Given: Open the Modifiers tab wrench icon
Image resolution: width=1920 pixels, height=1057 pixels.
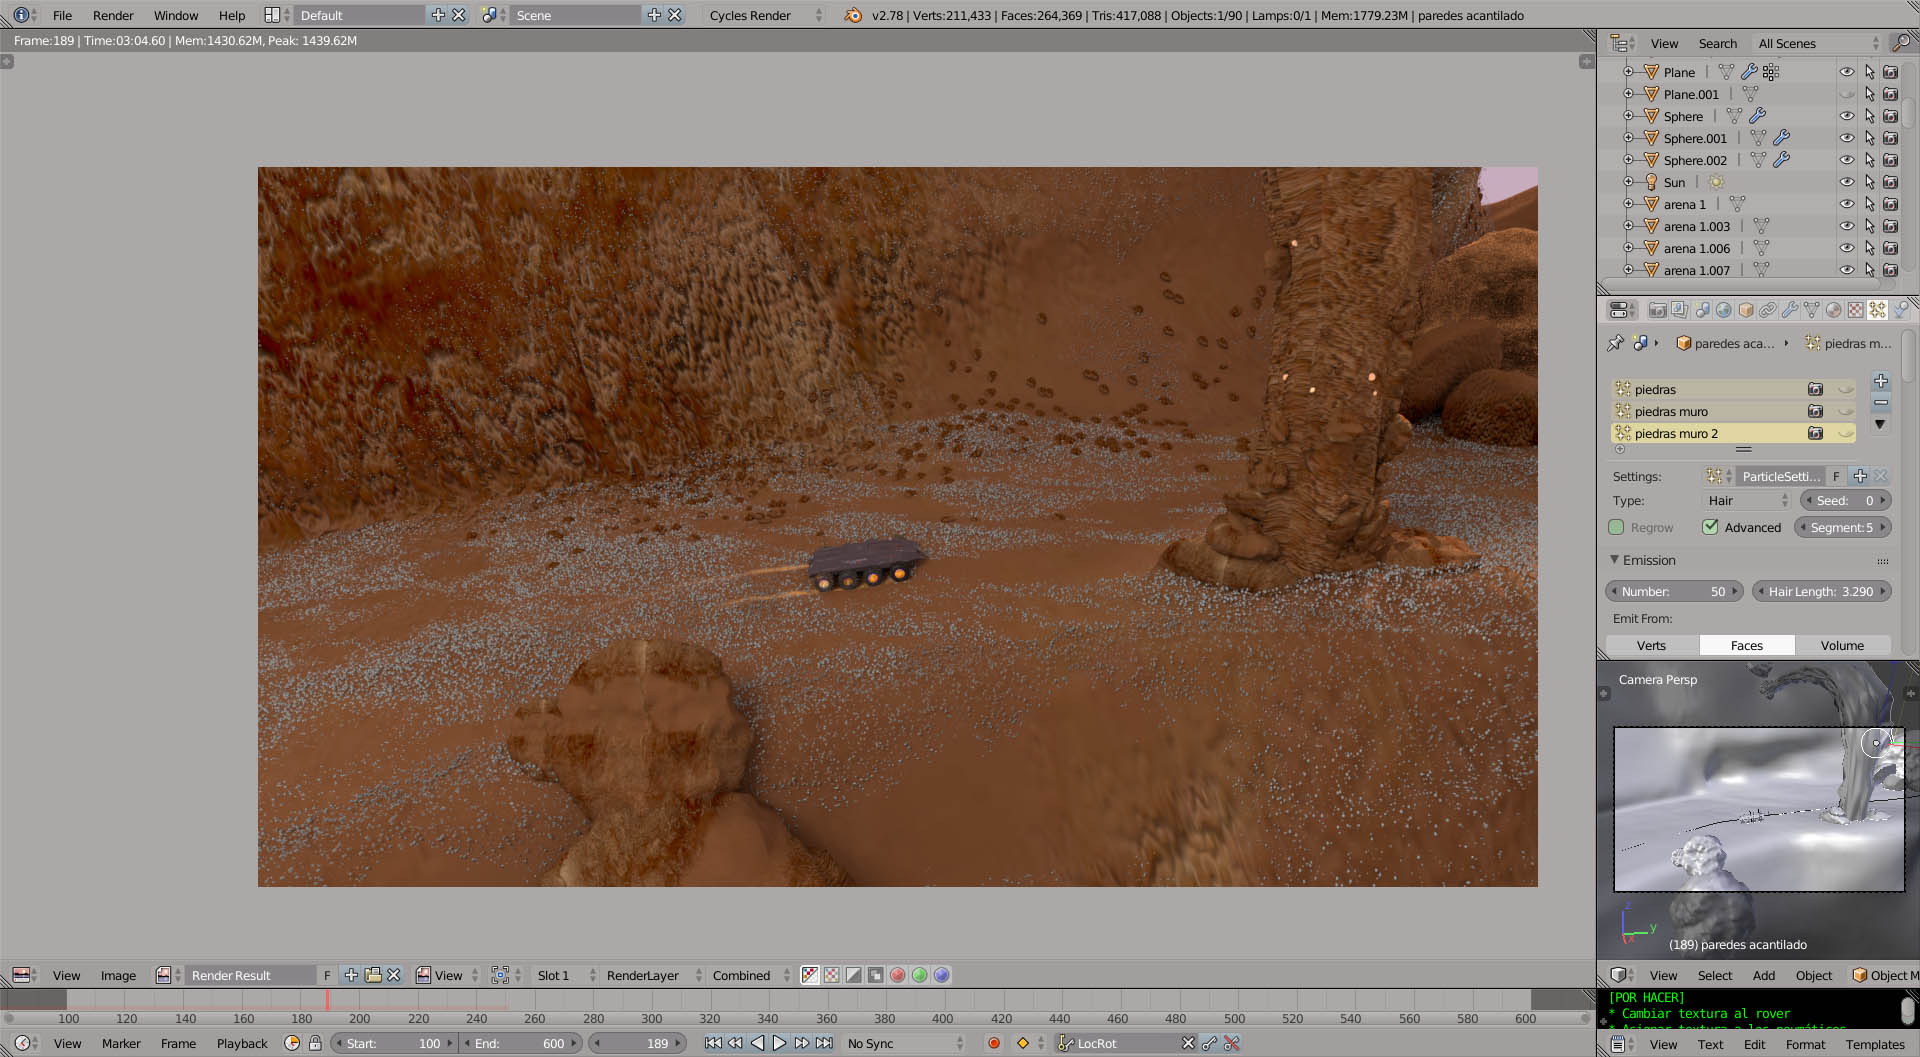Looking at the screenshot, I should (x=1790, y=310).
